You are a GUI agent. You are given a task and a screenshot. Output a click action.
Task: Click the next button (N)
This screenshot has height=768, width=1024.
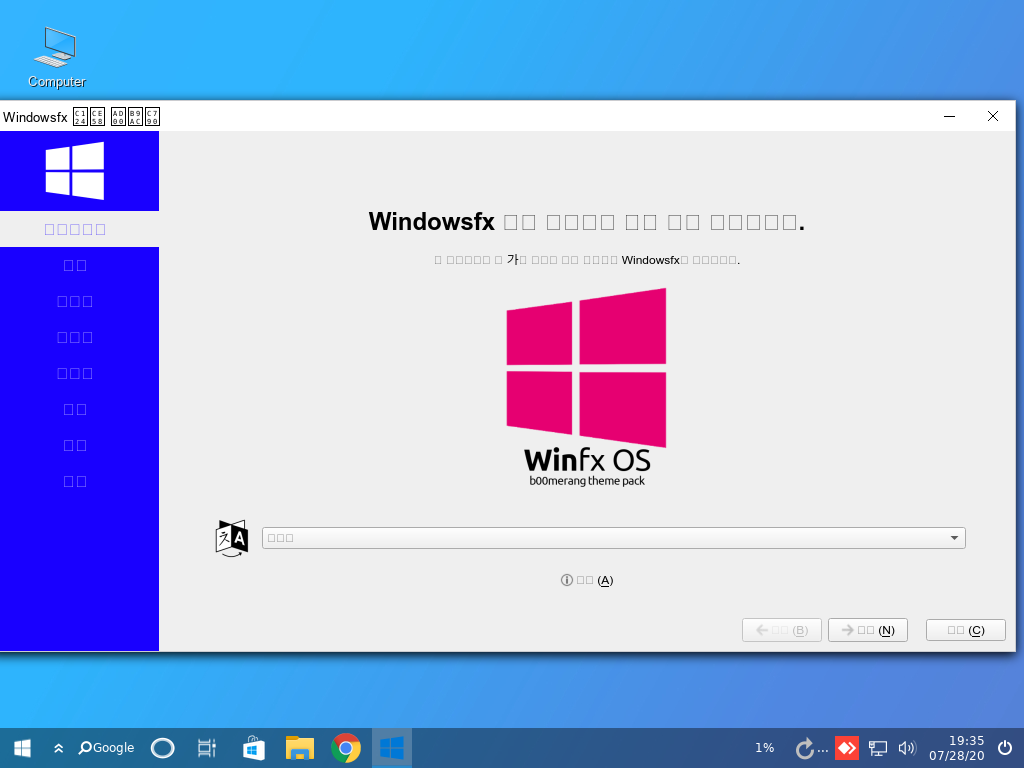[868, 630]
